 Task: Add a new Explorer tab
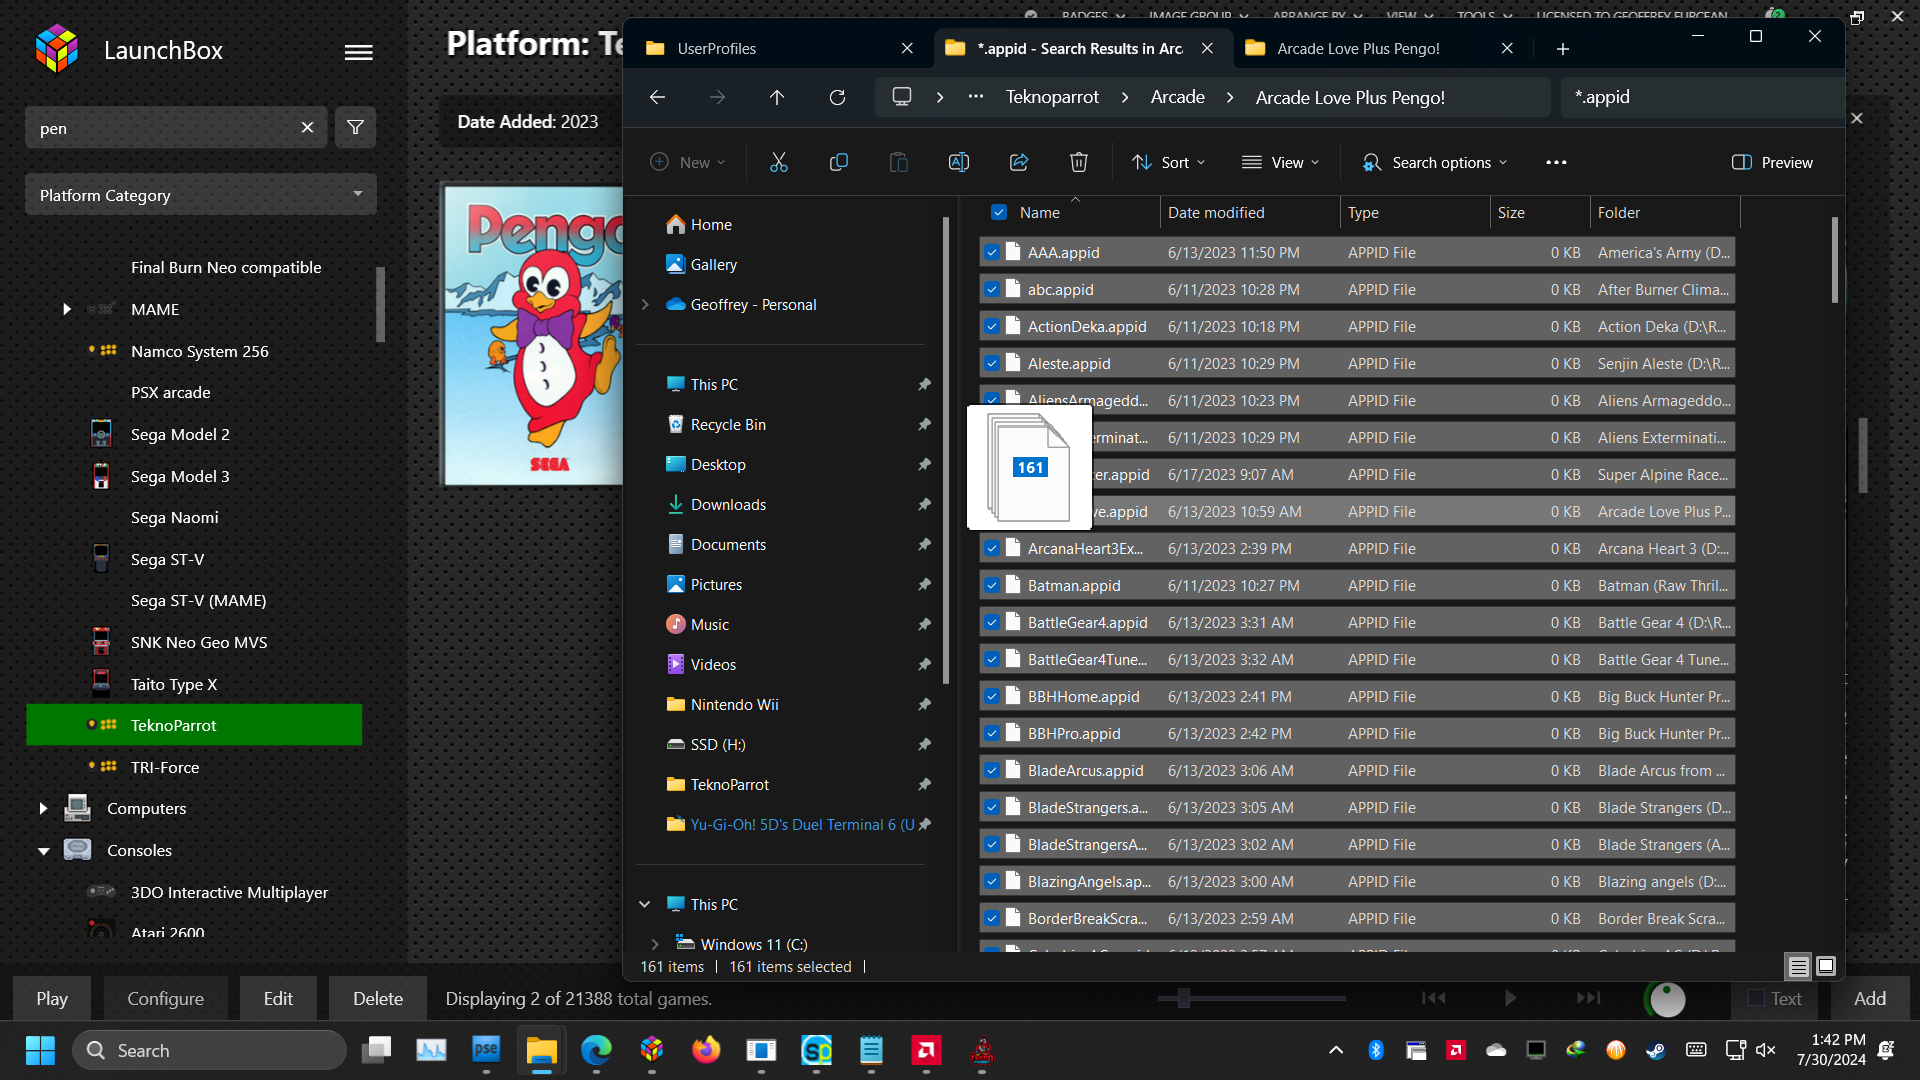point(1563,48)
